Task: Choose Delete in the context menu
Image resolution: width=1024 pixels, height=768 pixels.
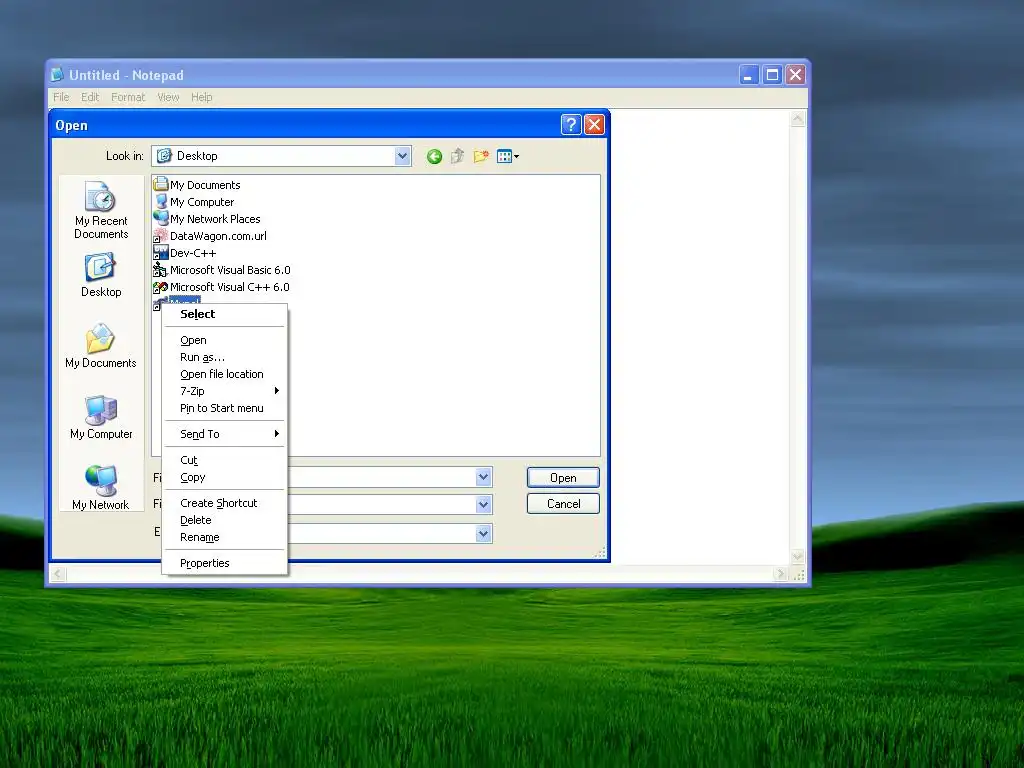Action: pos(225,520)
